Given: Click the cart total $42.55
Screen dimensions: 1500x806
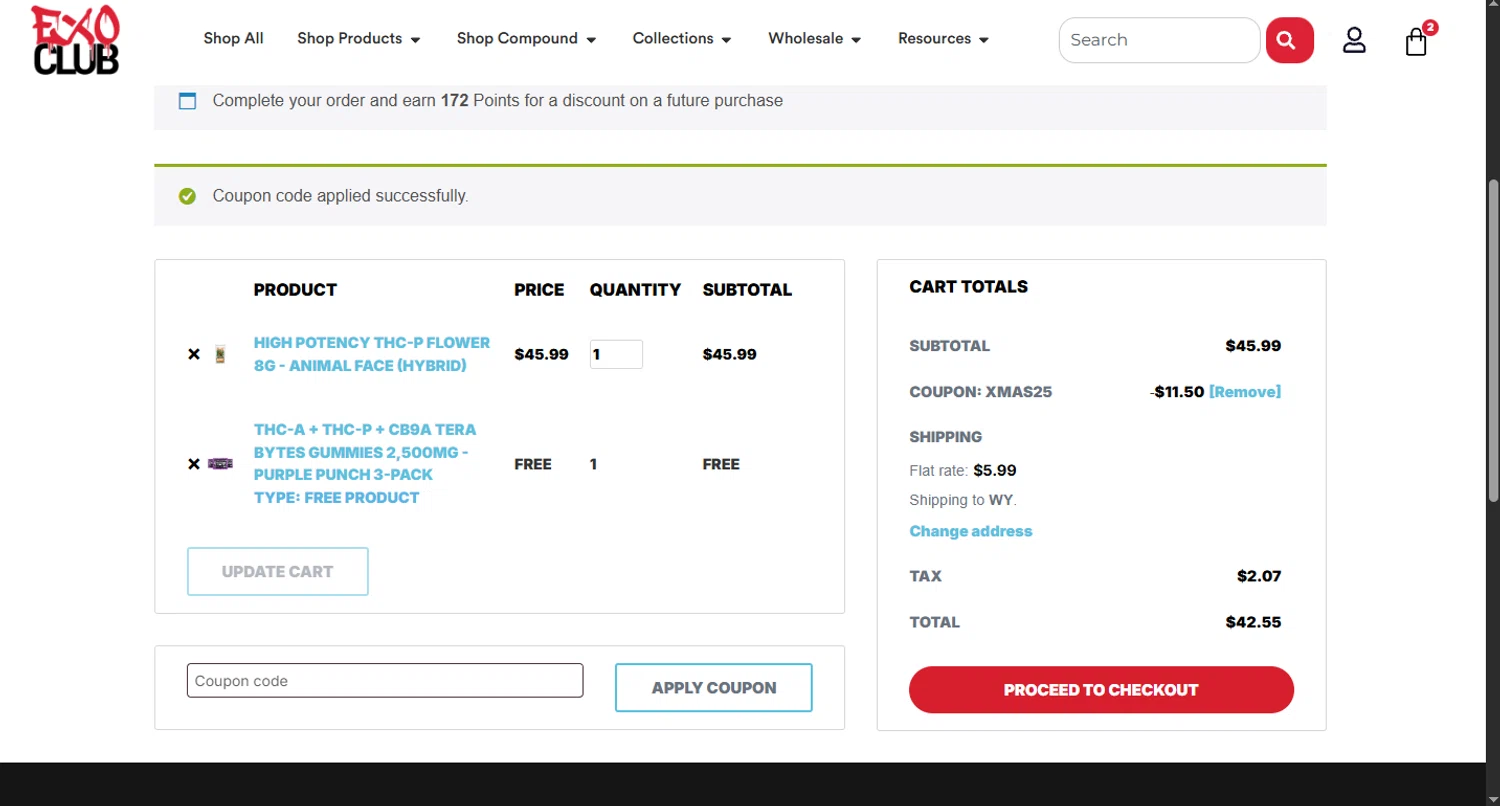Looking at the screenshot, I should coord(1253,622).
